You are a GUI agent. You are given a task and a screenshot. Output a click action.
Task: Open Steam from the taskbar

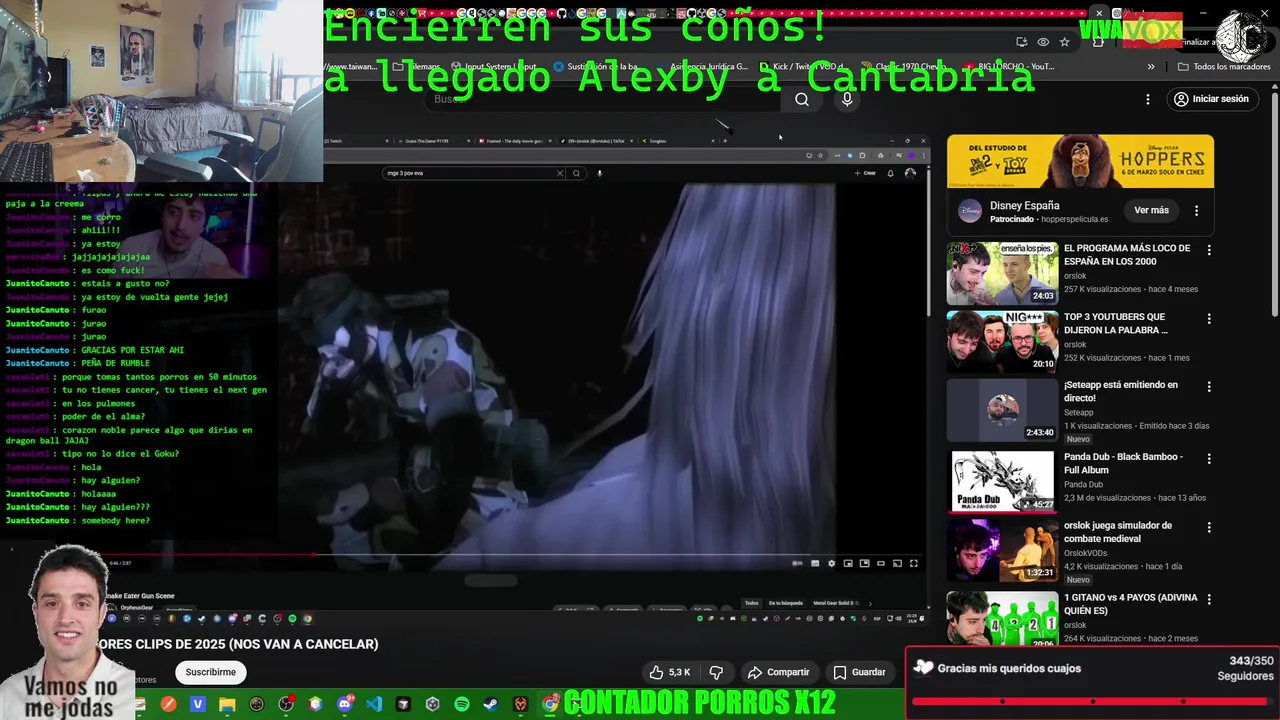[491, 704]
